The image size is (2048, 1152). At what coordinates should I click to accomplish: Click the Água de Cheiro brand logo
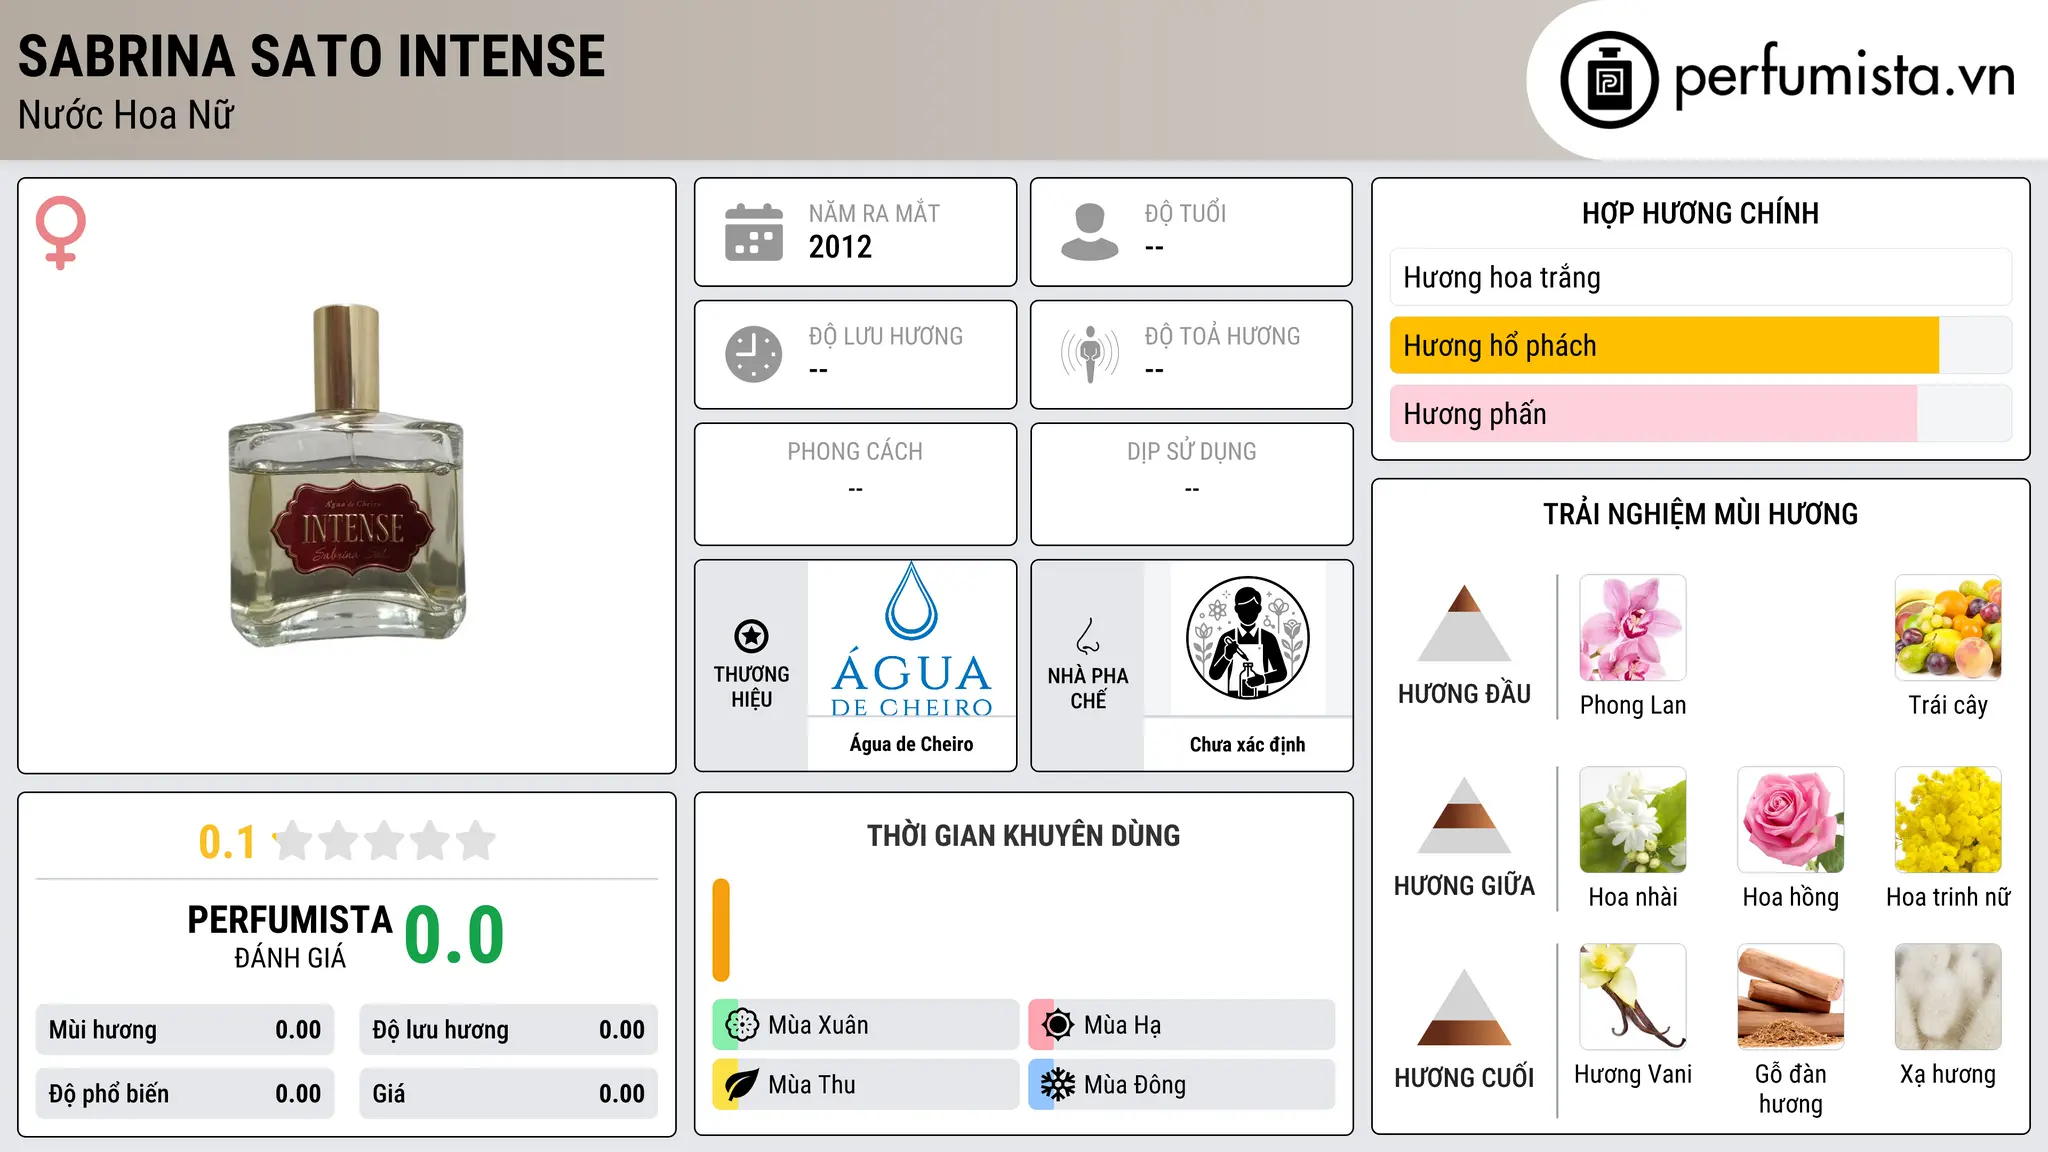point(911,640)
